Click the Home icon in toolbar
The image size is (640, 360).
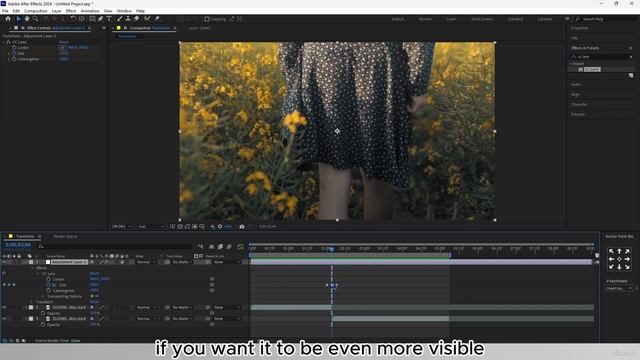[8, 19]
